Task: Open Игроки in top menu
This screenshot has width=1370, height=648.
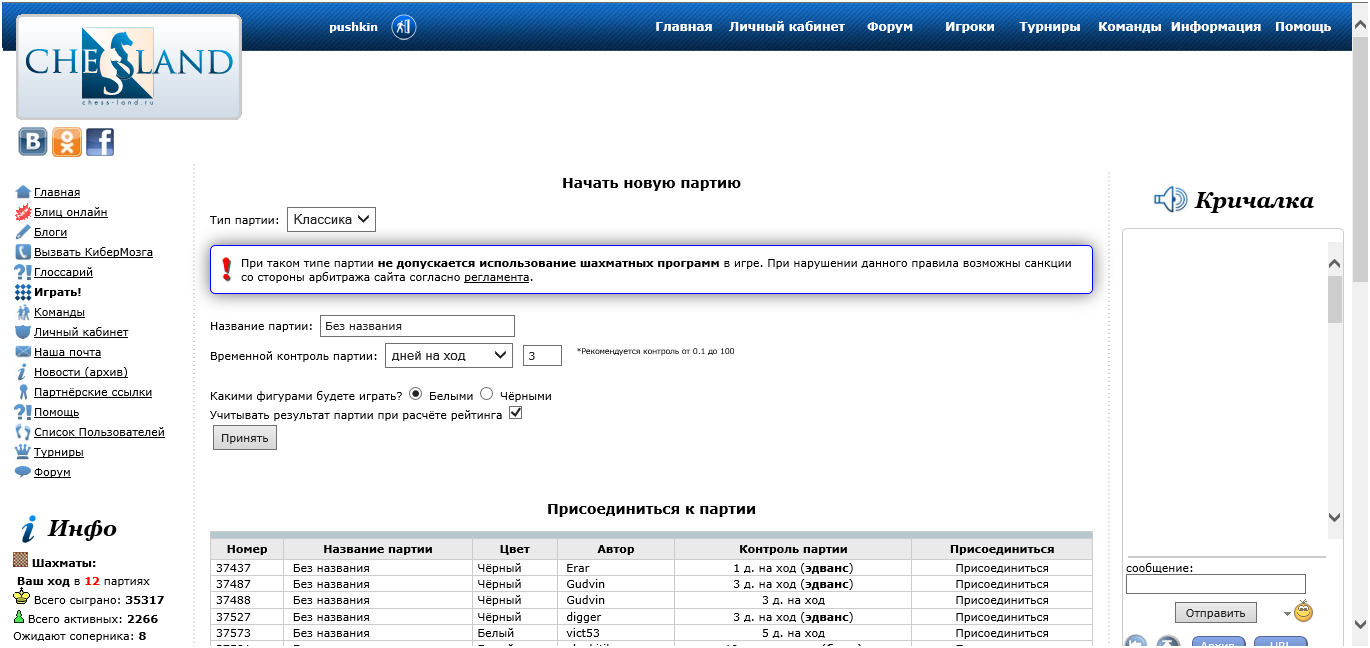Action: point(970,27)
